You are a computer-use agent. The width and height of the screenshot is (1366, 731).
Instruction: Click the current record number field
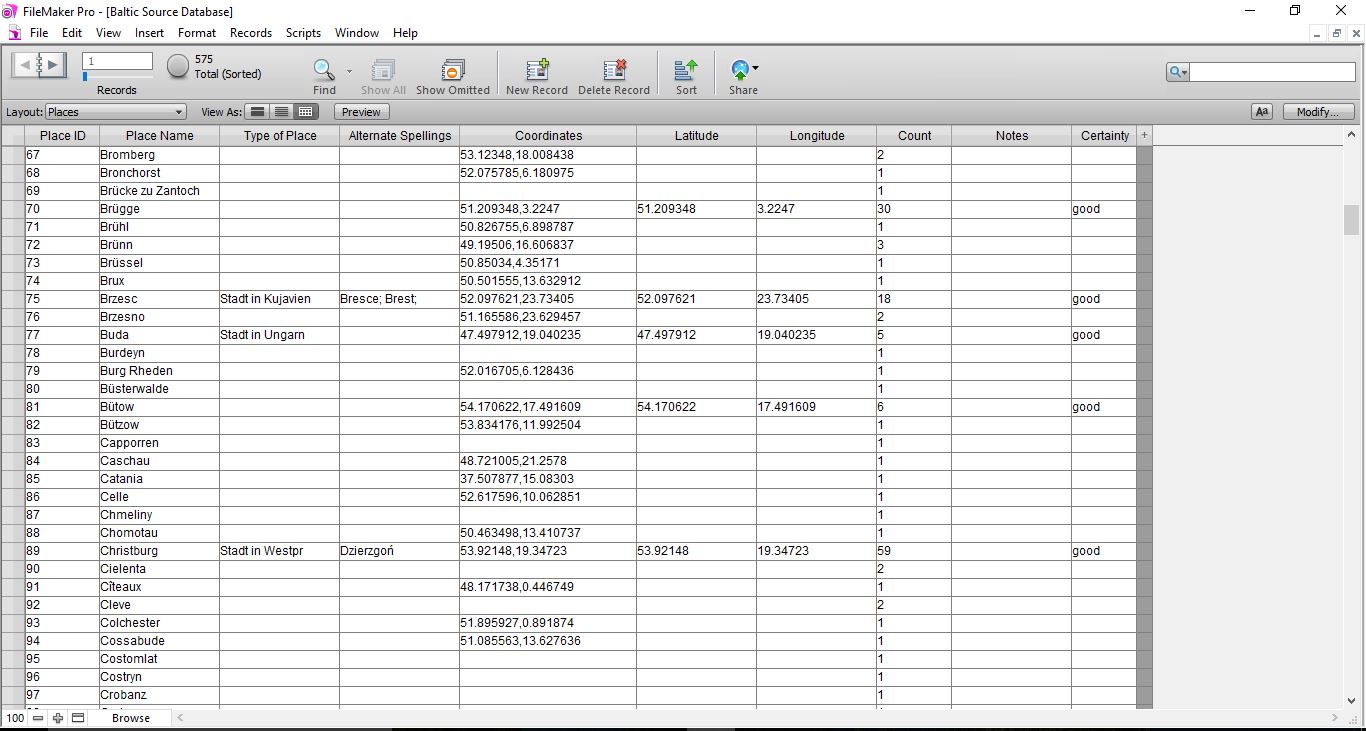click(117, 61)
